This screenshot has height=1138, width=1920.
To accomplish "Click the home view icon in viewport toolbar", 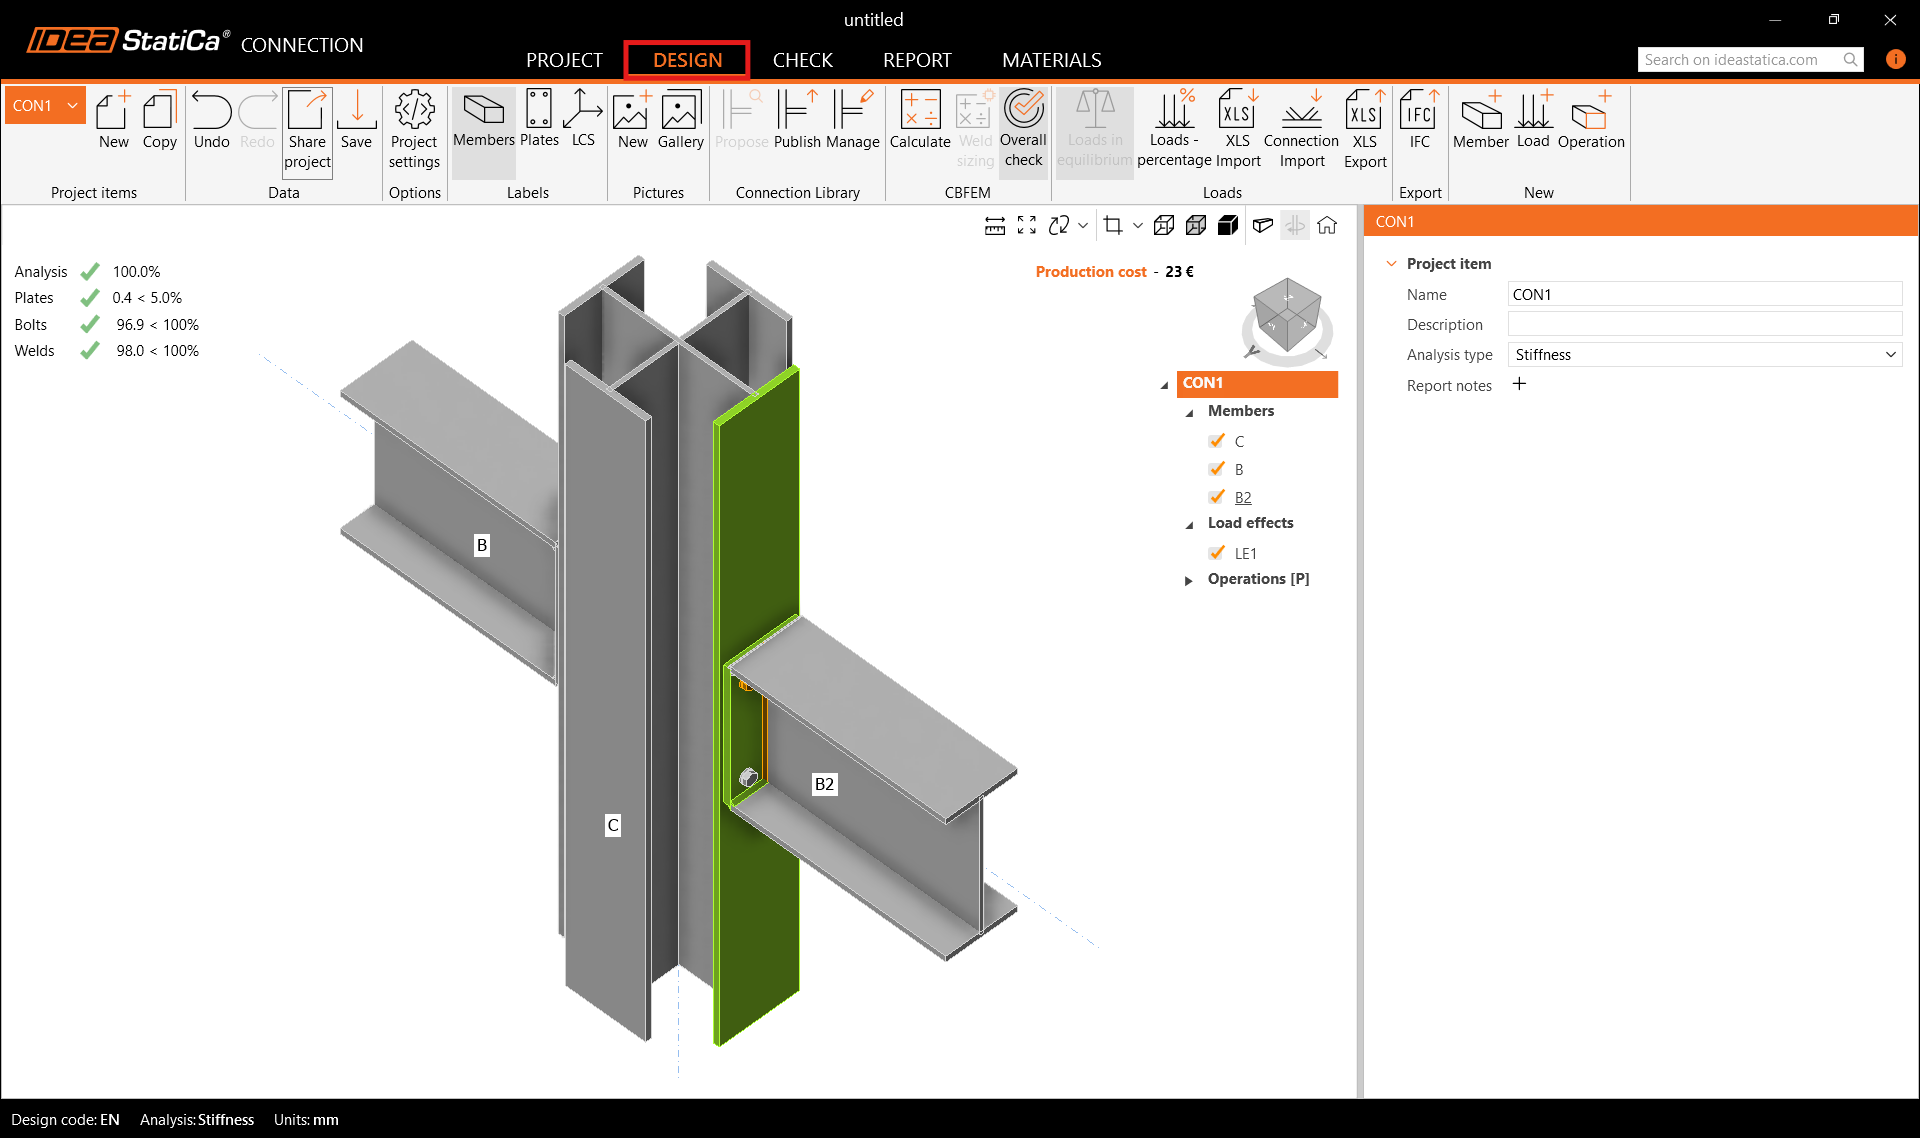I will coord(1327,226).
